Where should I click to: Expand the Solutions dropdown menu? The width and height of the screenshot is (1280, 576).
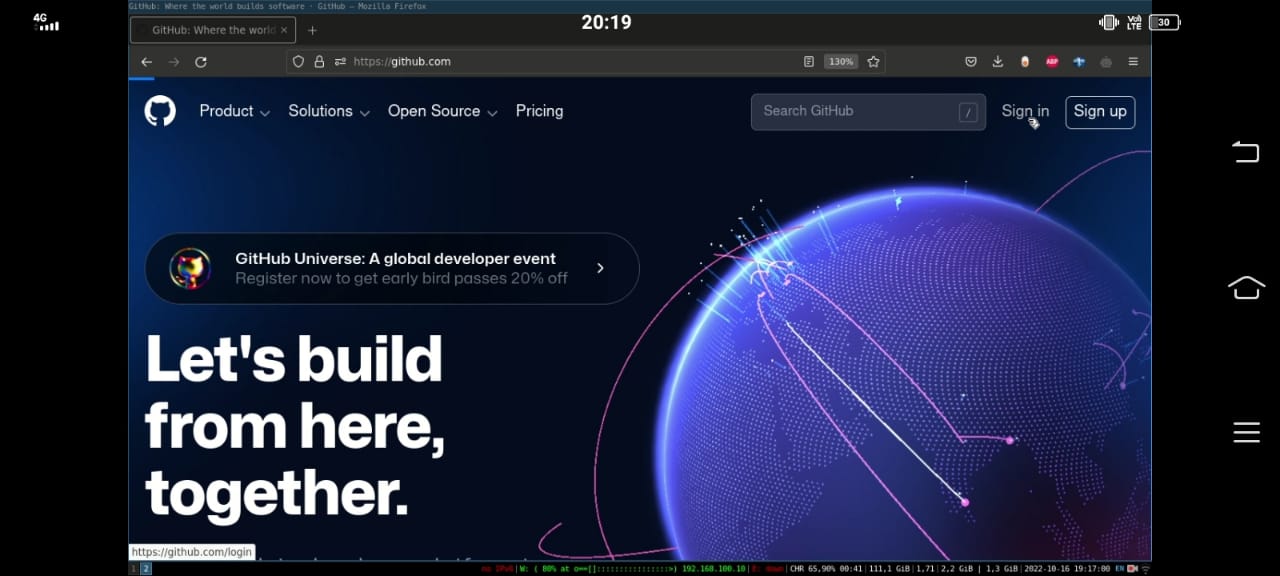pos(329,111)
